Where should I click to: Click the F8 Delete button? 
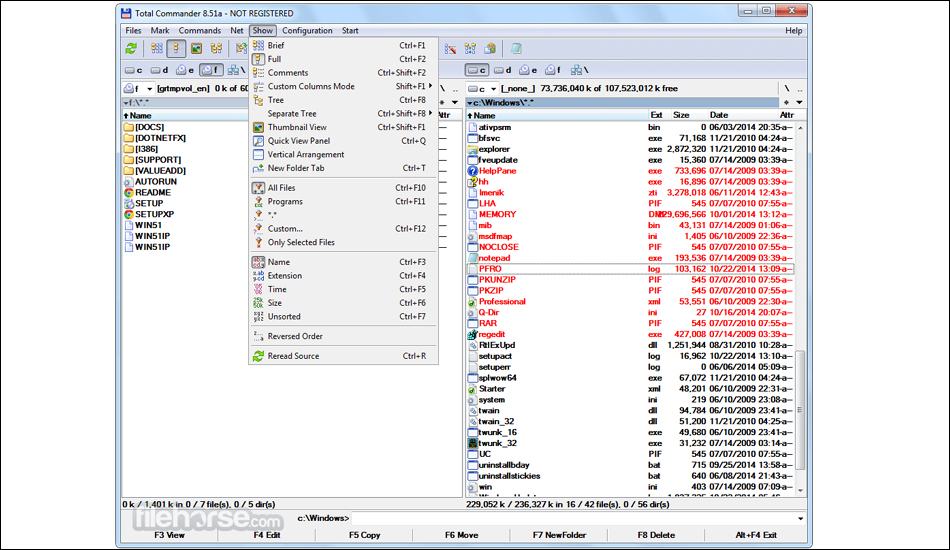pyautogui.click(x=656, y=535)
